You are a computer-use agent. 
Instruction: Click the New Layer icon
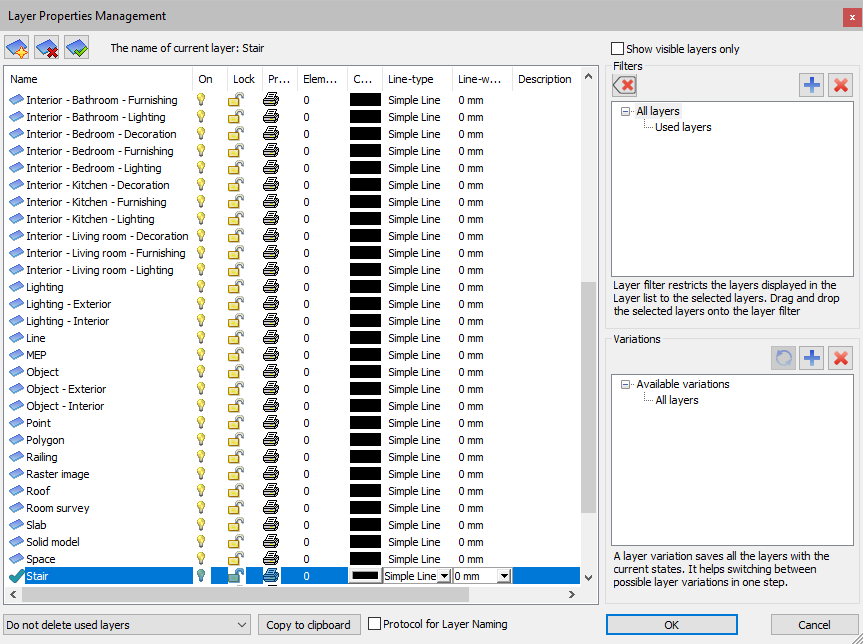18,48
